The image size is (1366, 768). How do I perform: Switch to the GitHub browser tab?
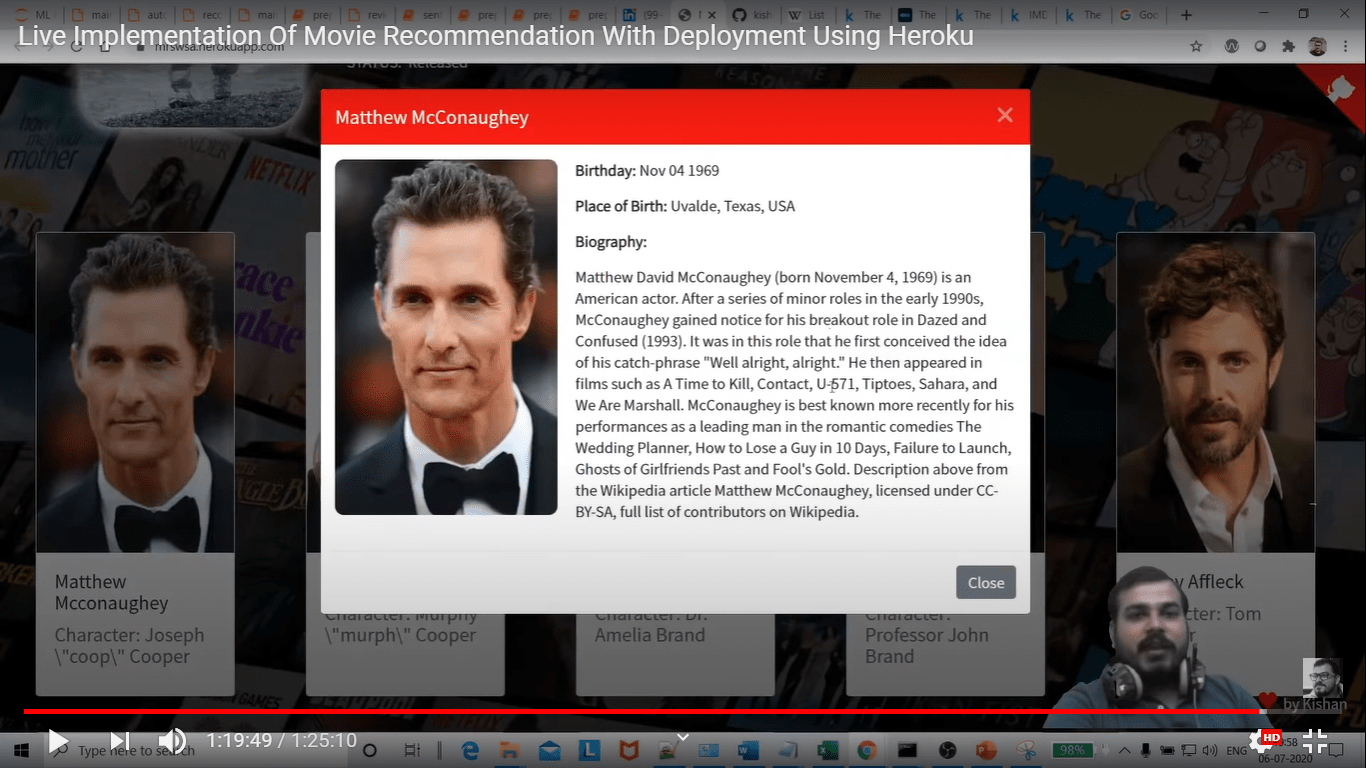(749, 15)
